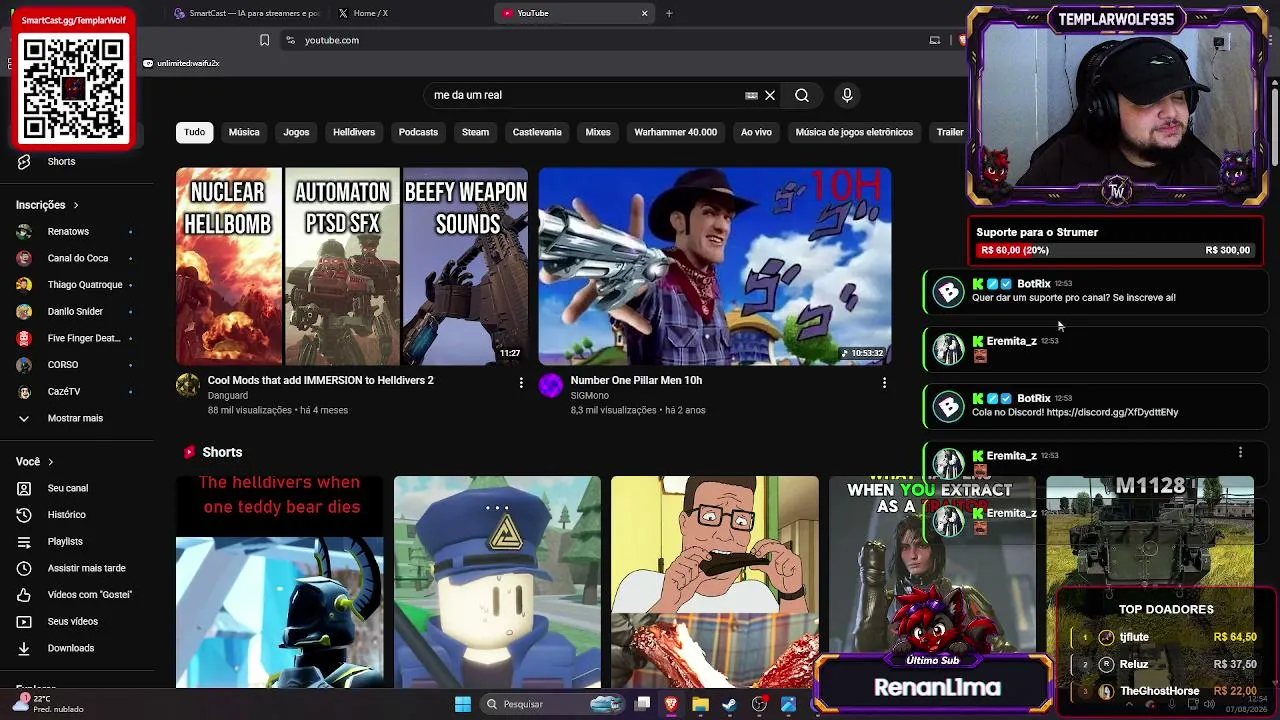Play the cowboy Pillar Men 10H thumbnail
Image resolution: width=1280 pixels, height=720 pixels.
pyautogui.click(x=715, y=266)
